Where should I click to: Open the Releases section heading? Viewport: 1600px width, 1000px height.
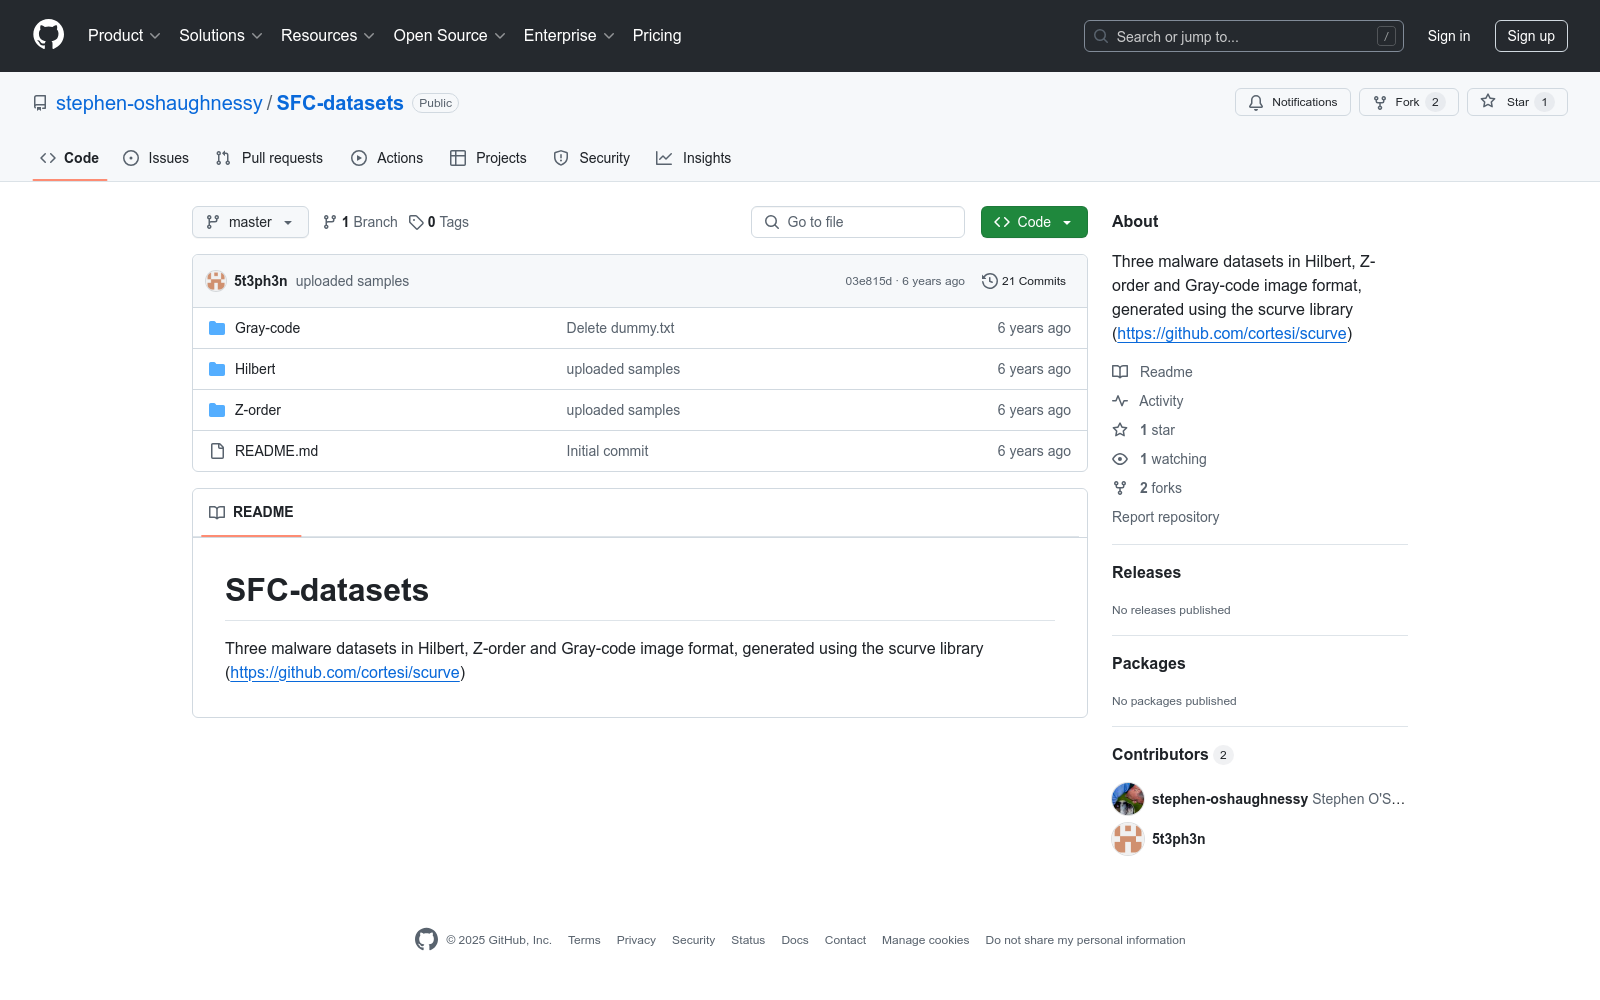pos(1146,572)
